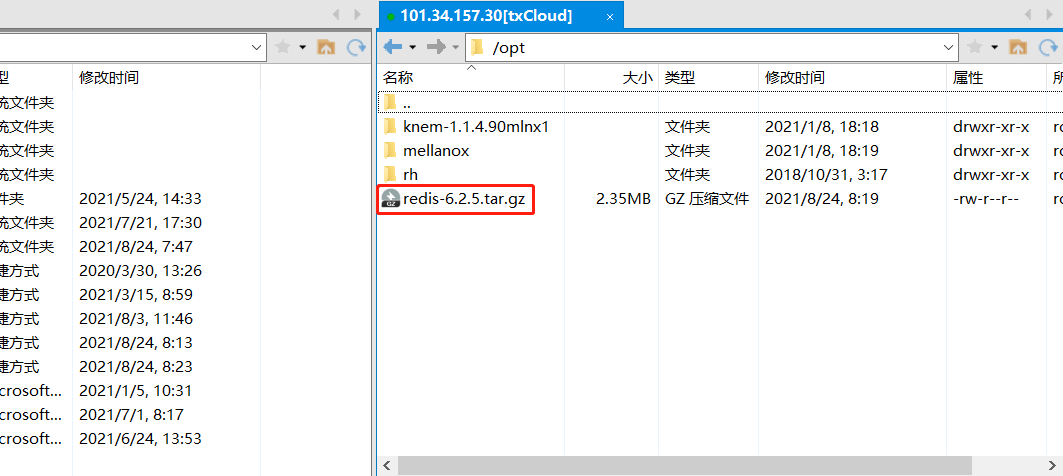Image resolution: width=1063 pixels, height=476 pixels.
Task: Refresh the remote /opt listing
Action: [1048, 47]
